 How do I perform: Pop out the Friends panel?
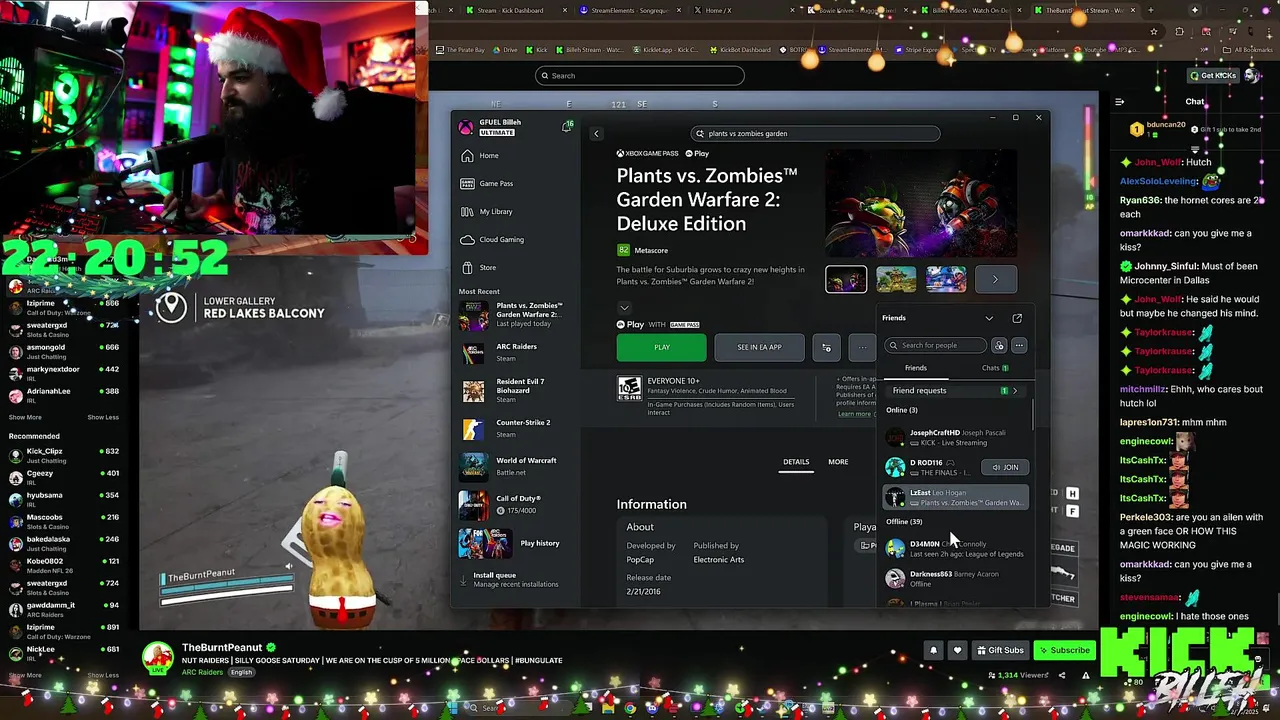[x=1017, y=318]
